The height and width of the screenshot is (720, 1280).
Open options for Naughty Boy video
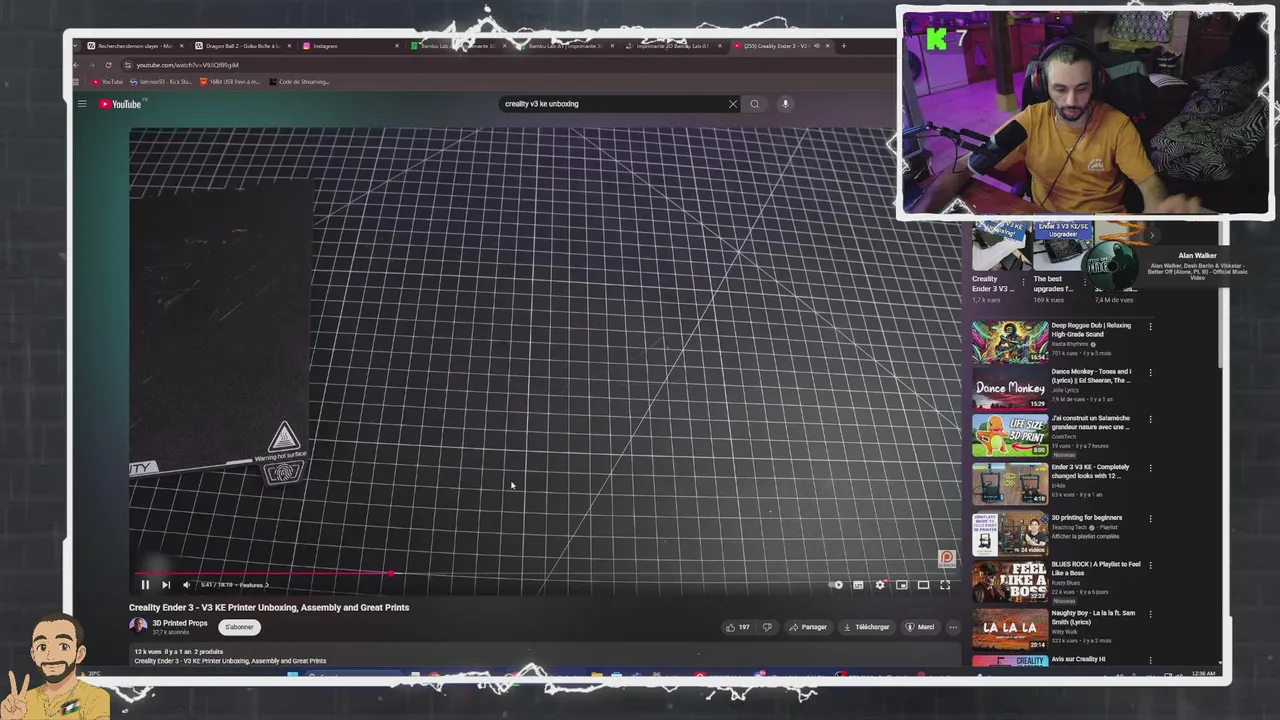[1150, 614]
